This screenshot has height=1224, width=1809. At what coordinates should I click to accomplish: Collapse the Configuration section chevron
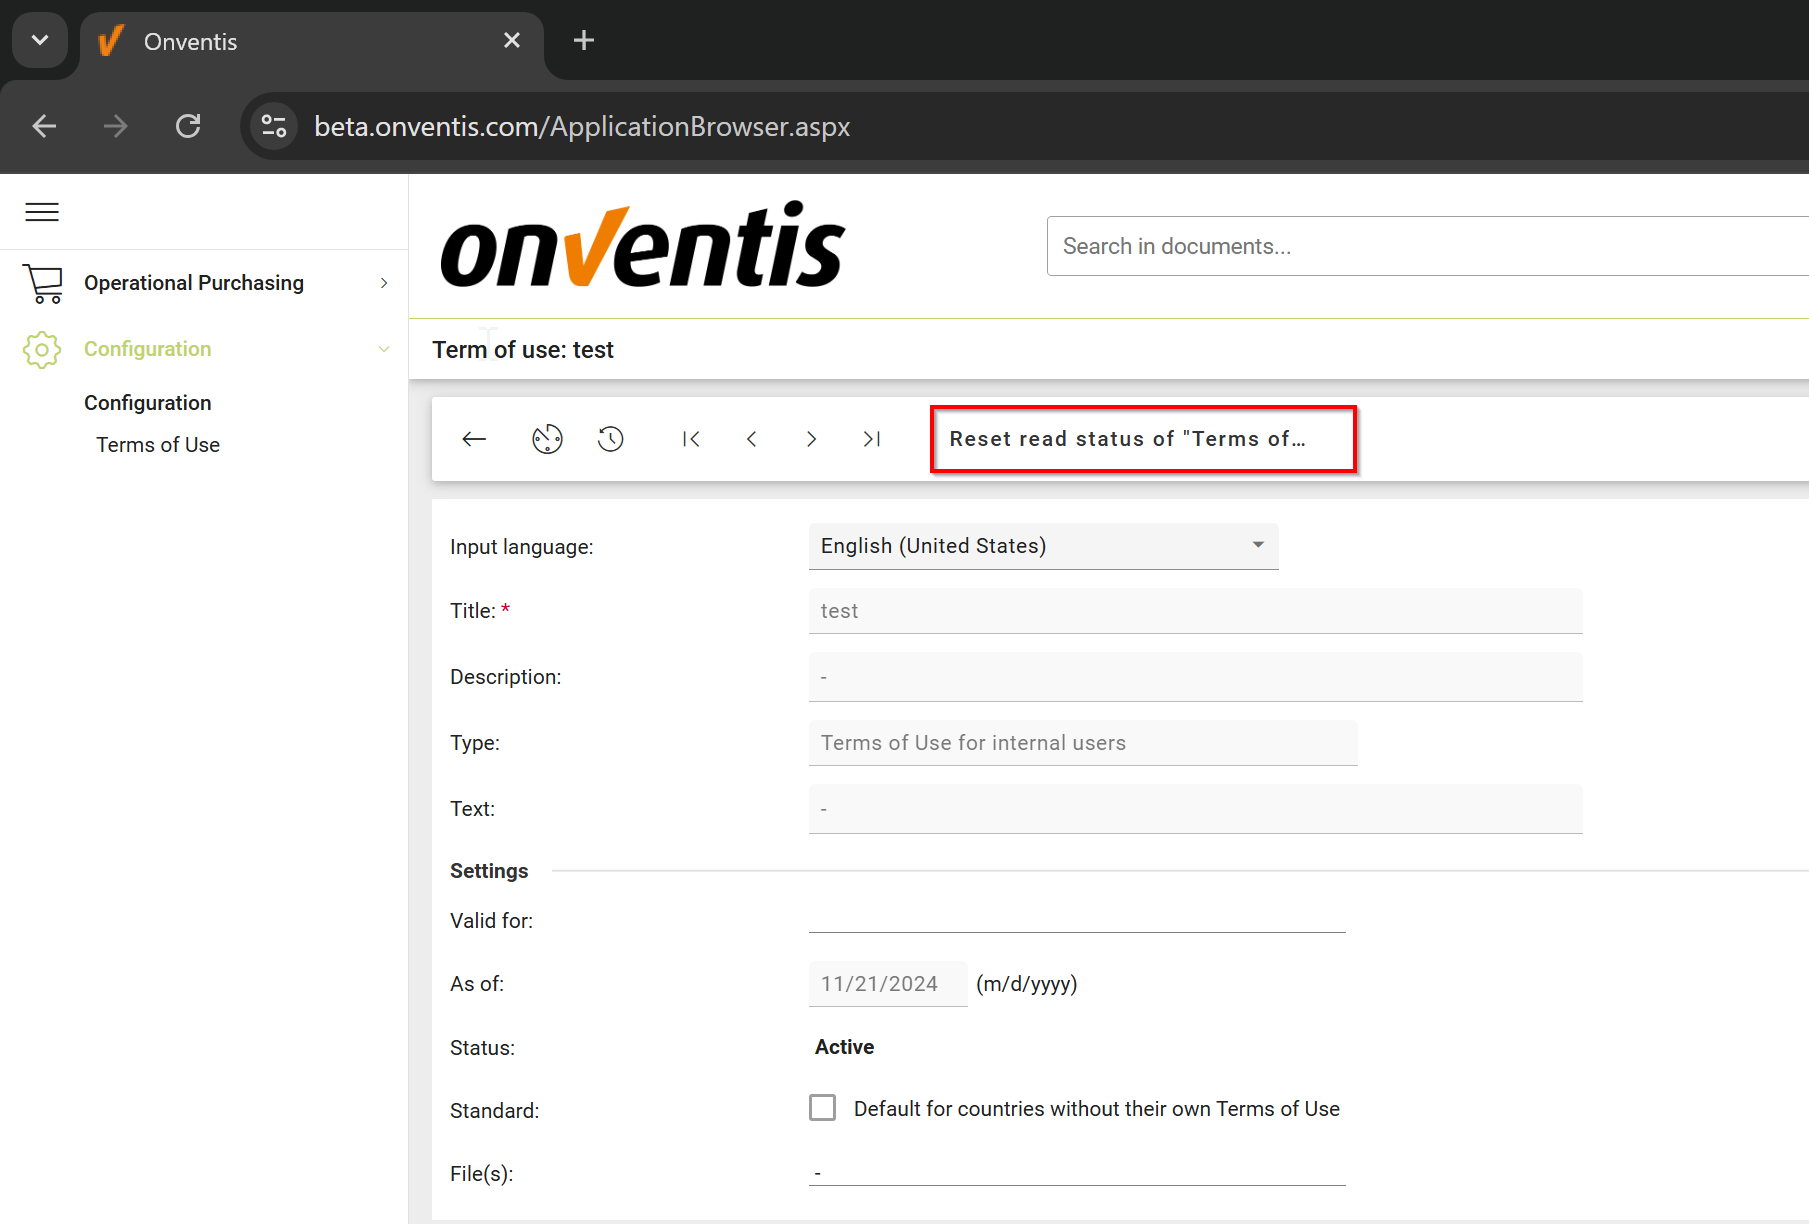point(384,349)
